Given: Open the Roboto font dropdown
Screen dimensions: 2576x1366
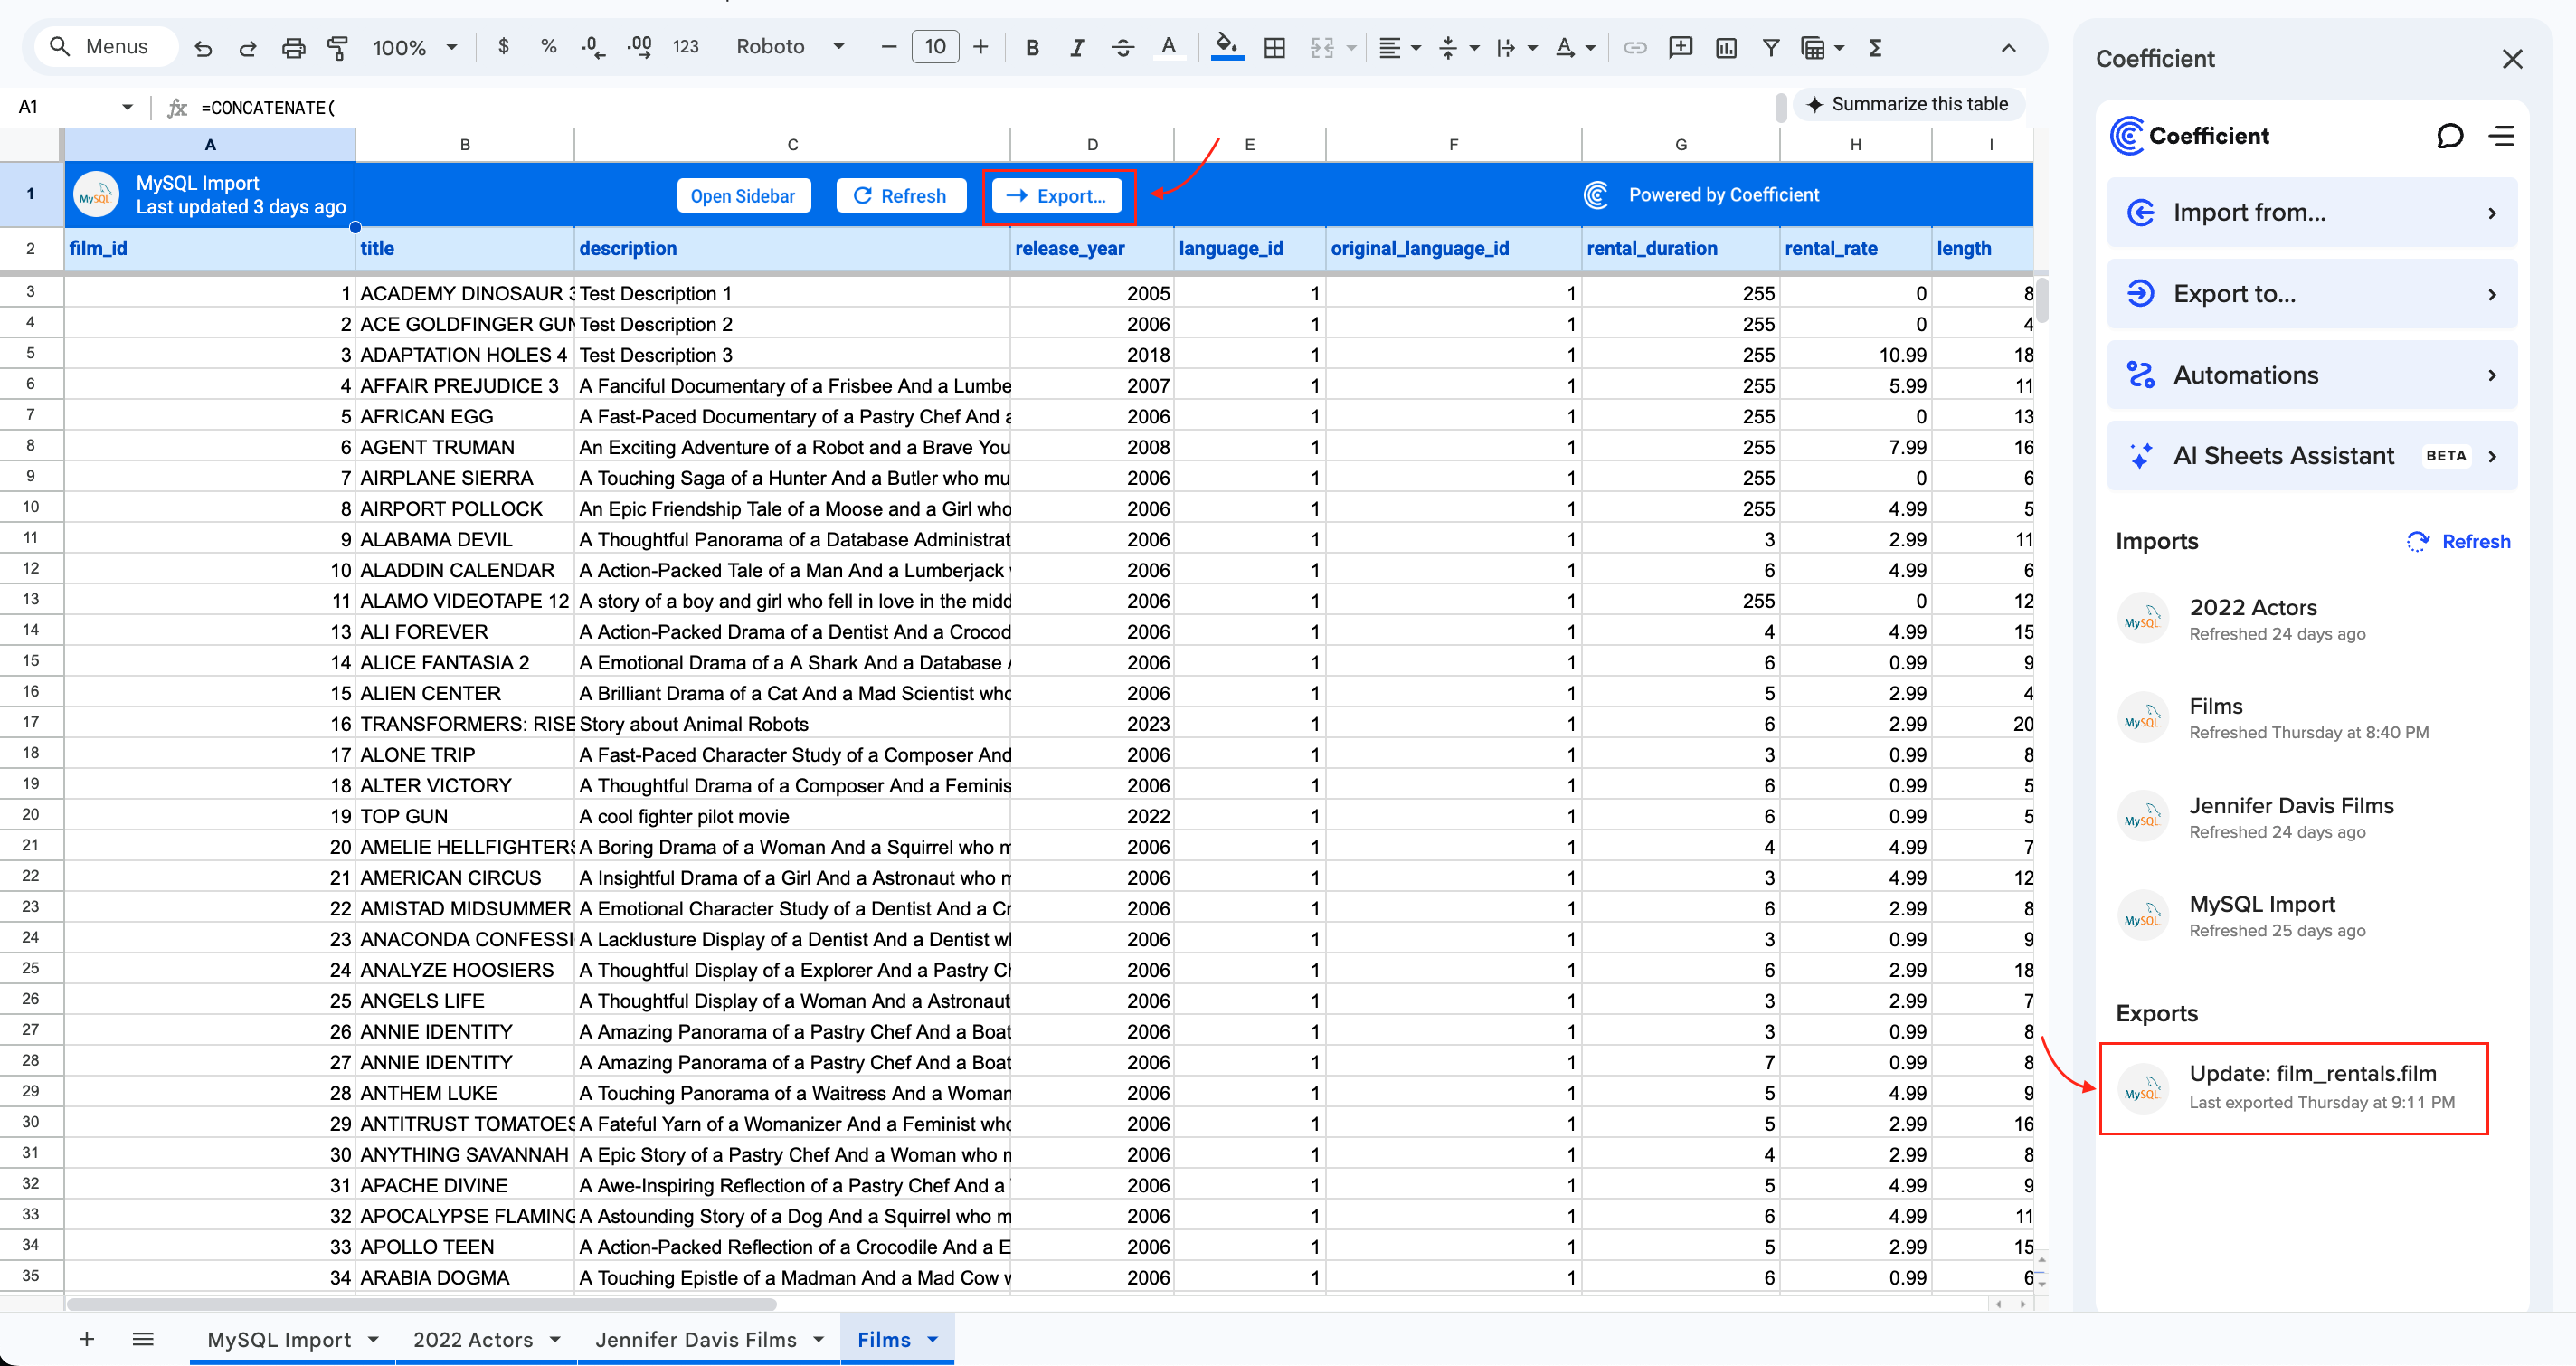Looking at the screenshot, I should click(790, 47).
